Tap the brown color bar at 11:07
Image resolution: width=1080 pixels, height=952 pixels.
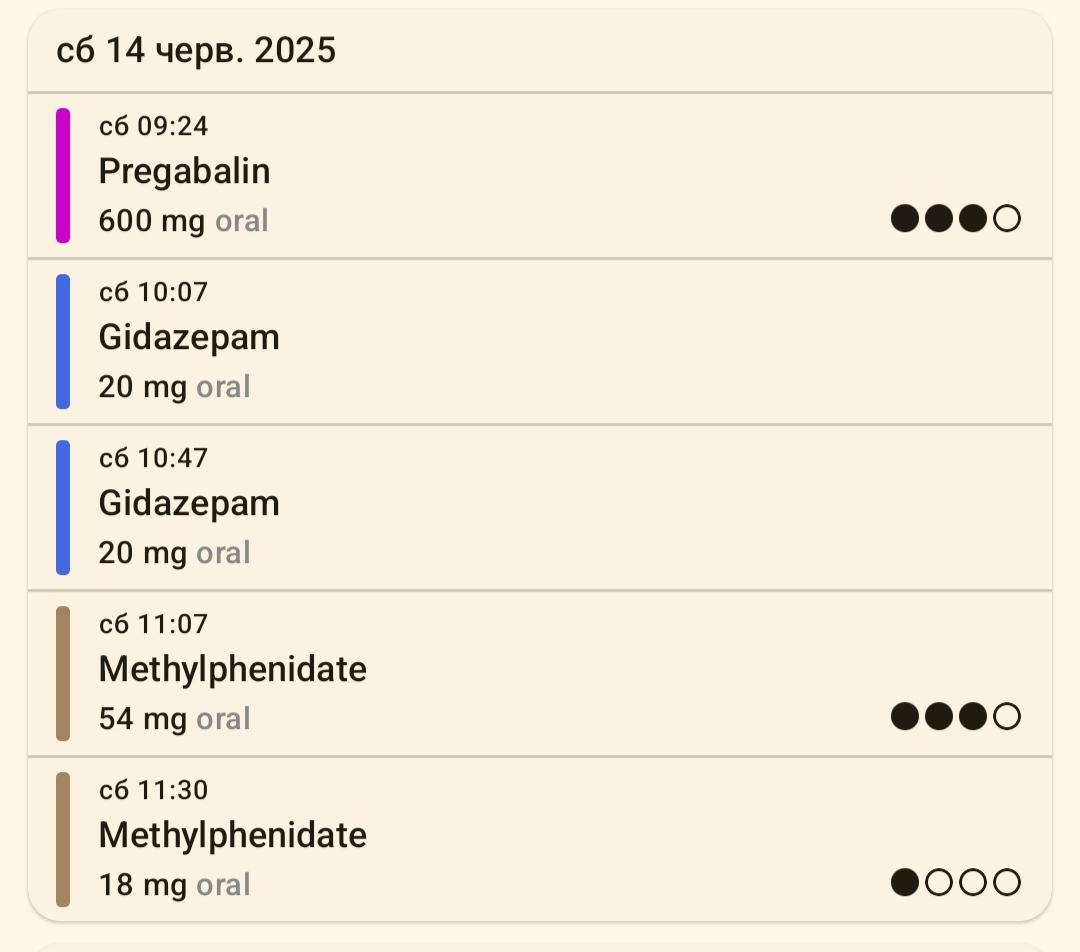[x=63, y=673]
